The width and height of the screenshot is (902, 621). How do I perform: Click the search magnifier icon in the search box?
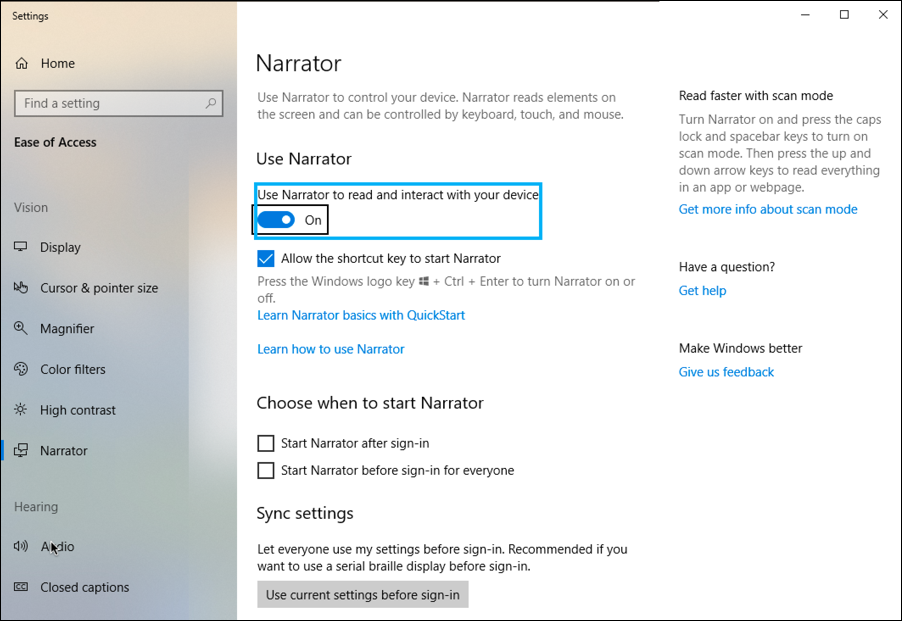(209, 103)
